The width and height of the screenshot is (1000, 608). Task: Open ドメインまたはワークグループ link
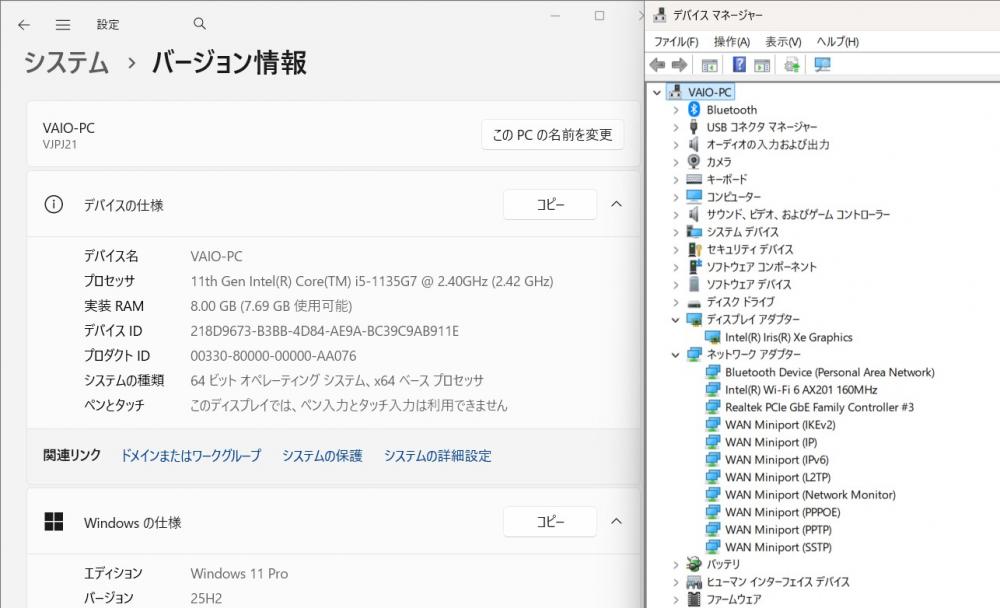[191, 456]
